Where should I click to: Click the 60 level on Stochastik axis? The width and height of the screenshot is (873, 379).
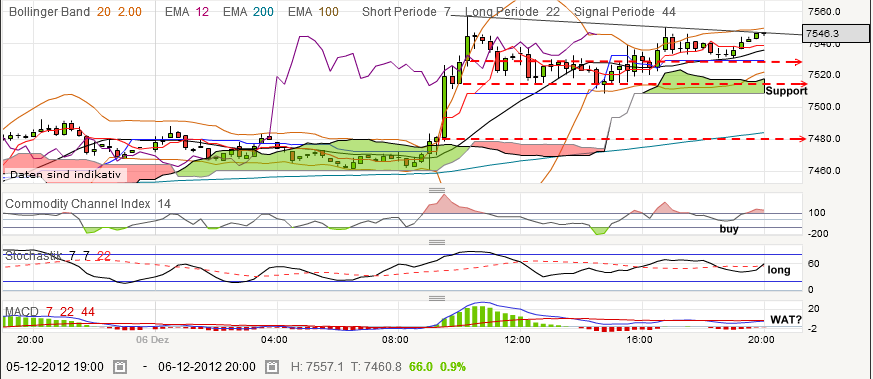coord(813,263)
